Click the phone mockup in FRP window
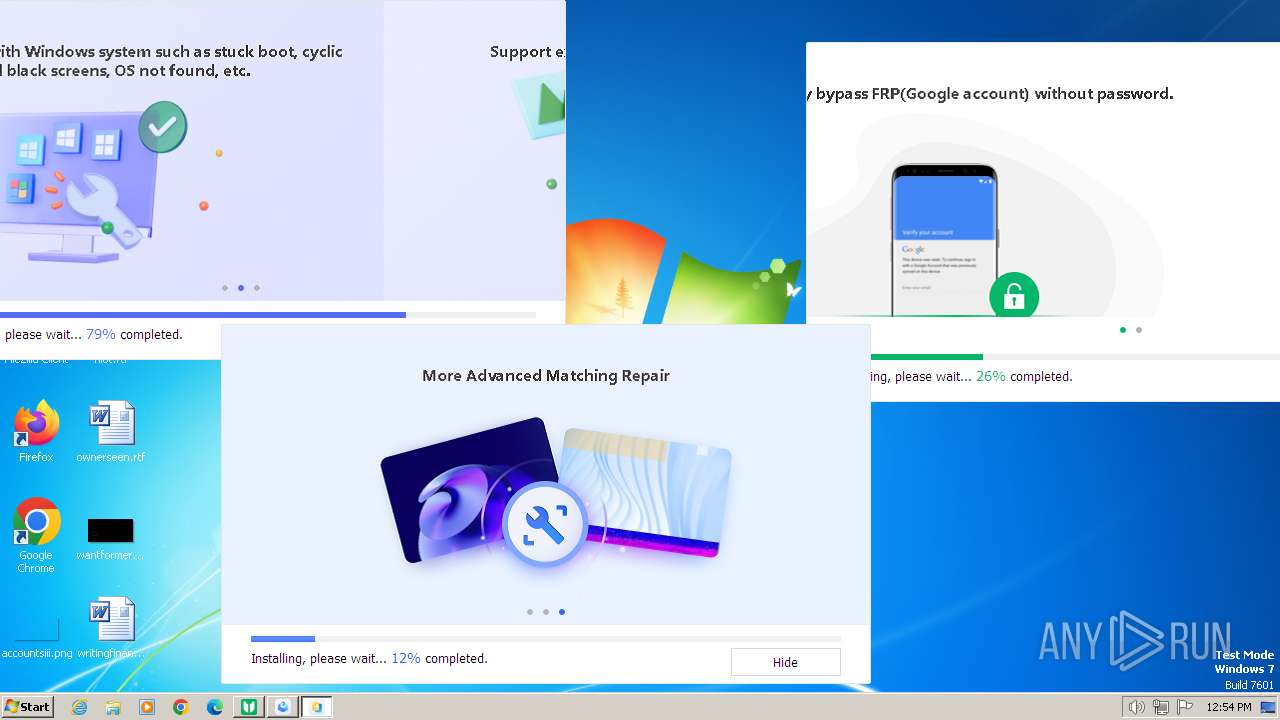This screenshot has width=1280, height=720. click(x=944, y=240)
